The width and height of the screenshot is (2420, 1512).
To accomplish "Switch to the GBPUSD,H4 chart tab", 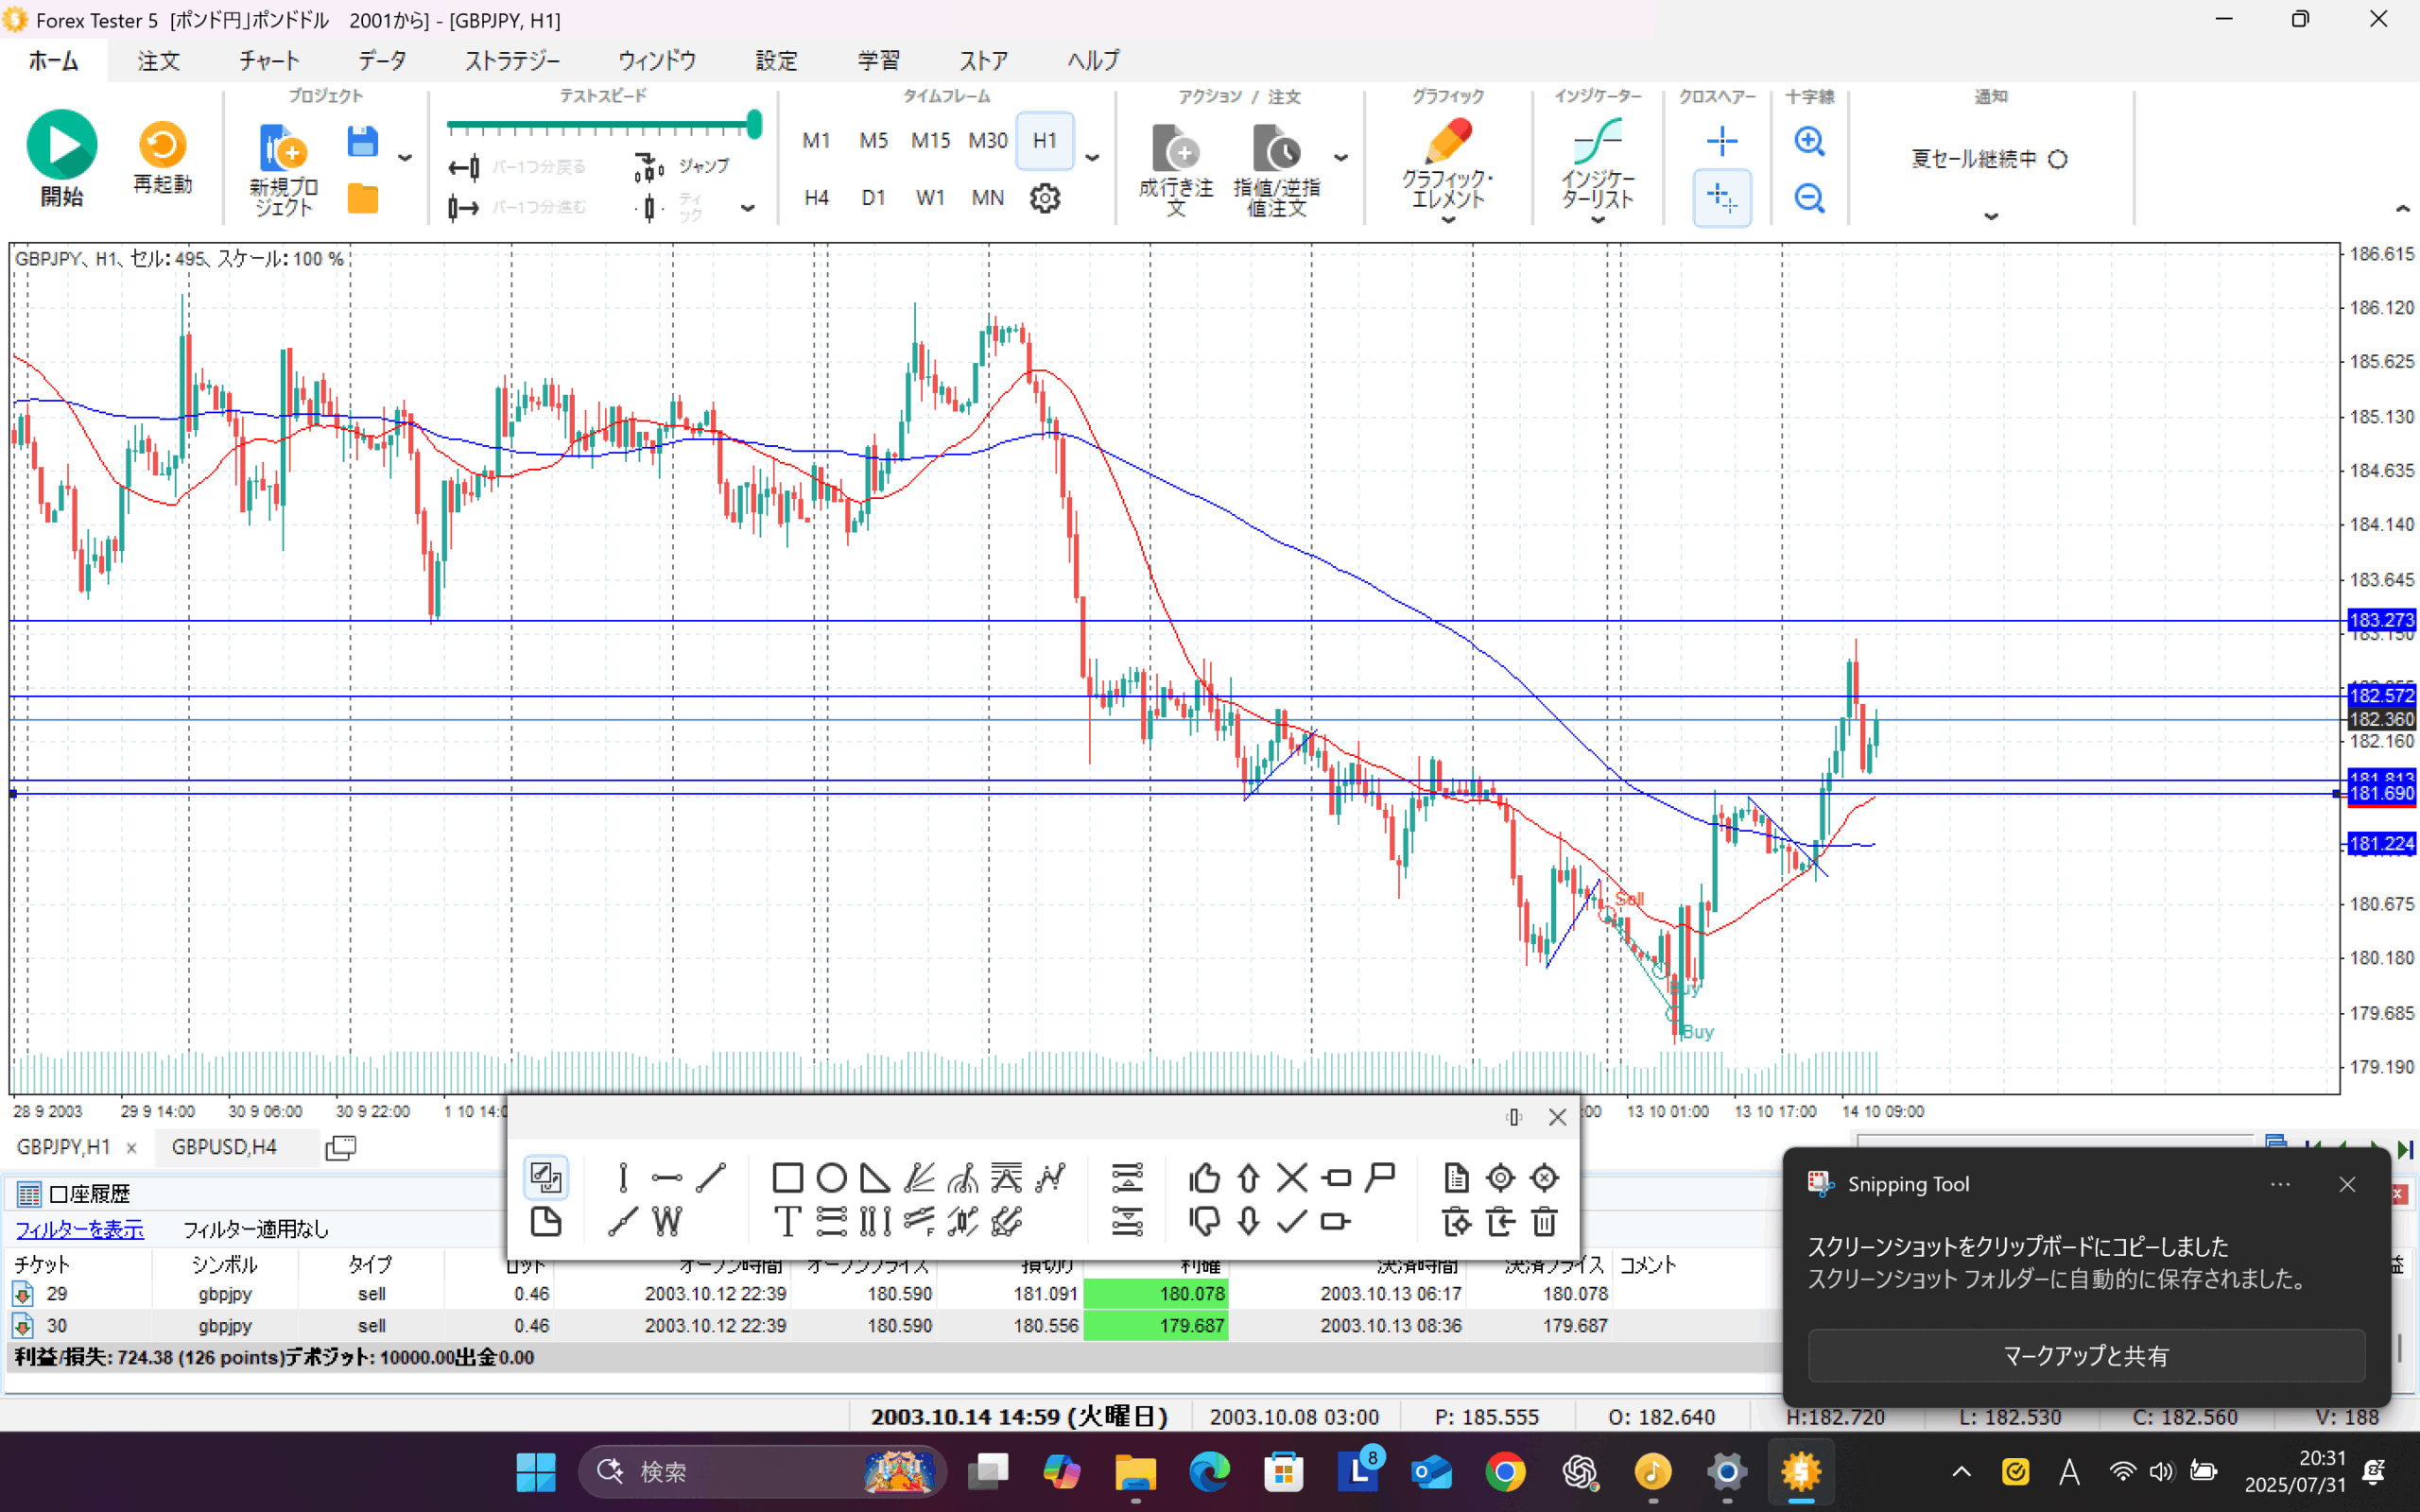I will pos(224,1147).
